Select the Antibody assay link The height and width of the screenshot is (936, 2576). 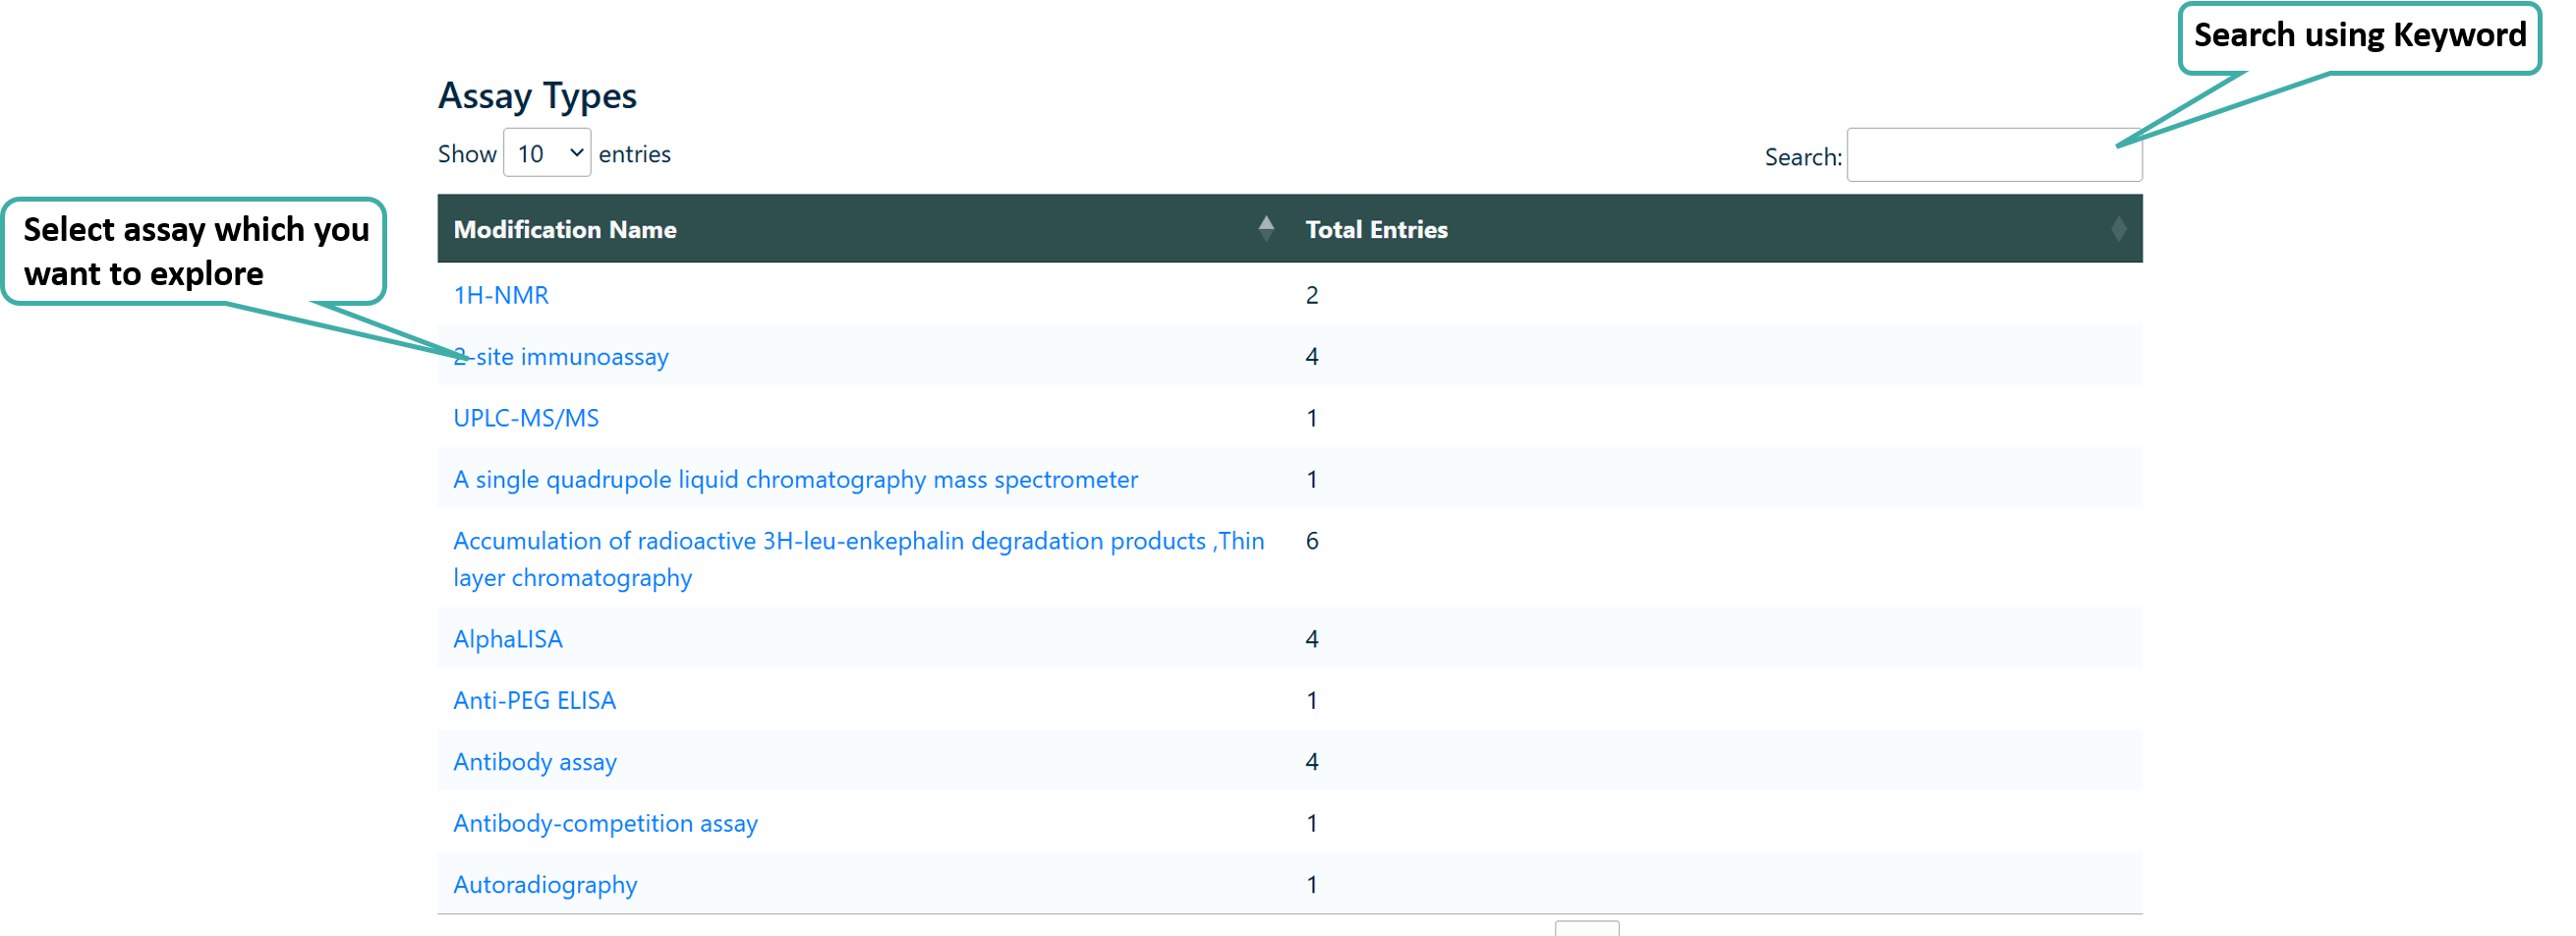(x=534, y=762)
